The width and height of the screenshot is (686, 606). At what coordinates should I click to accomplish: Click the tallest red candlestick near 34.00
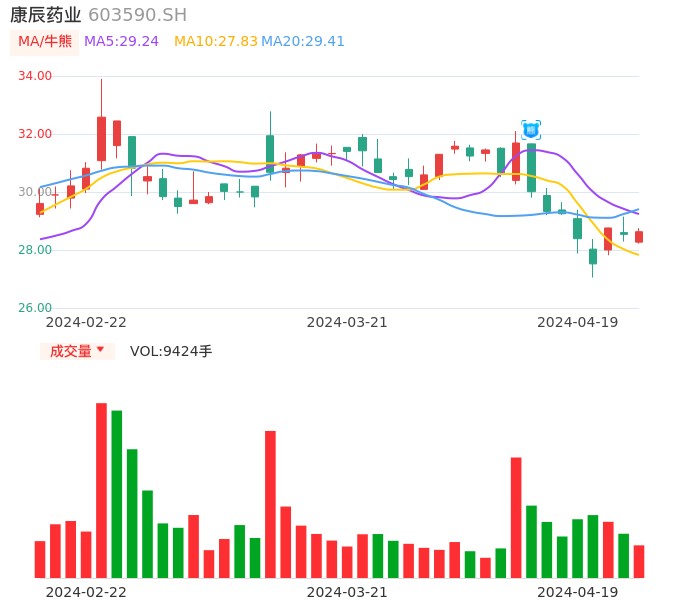(x=101, y=138)
